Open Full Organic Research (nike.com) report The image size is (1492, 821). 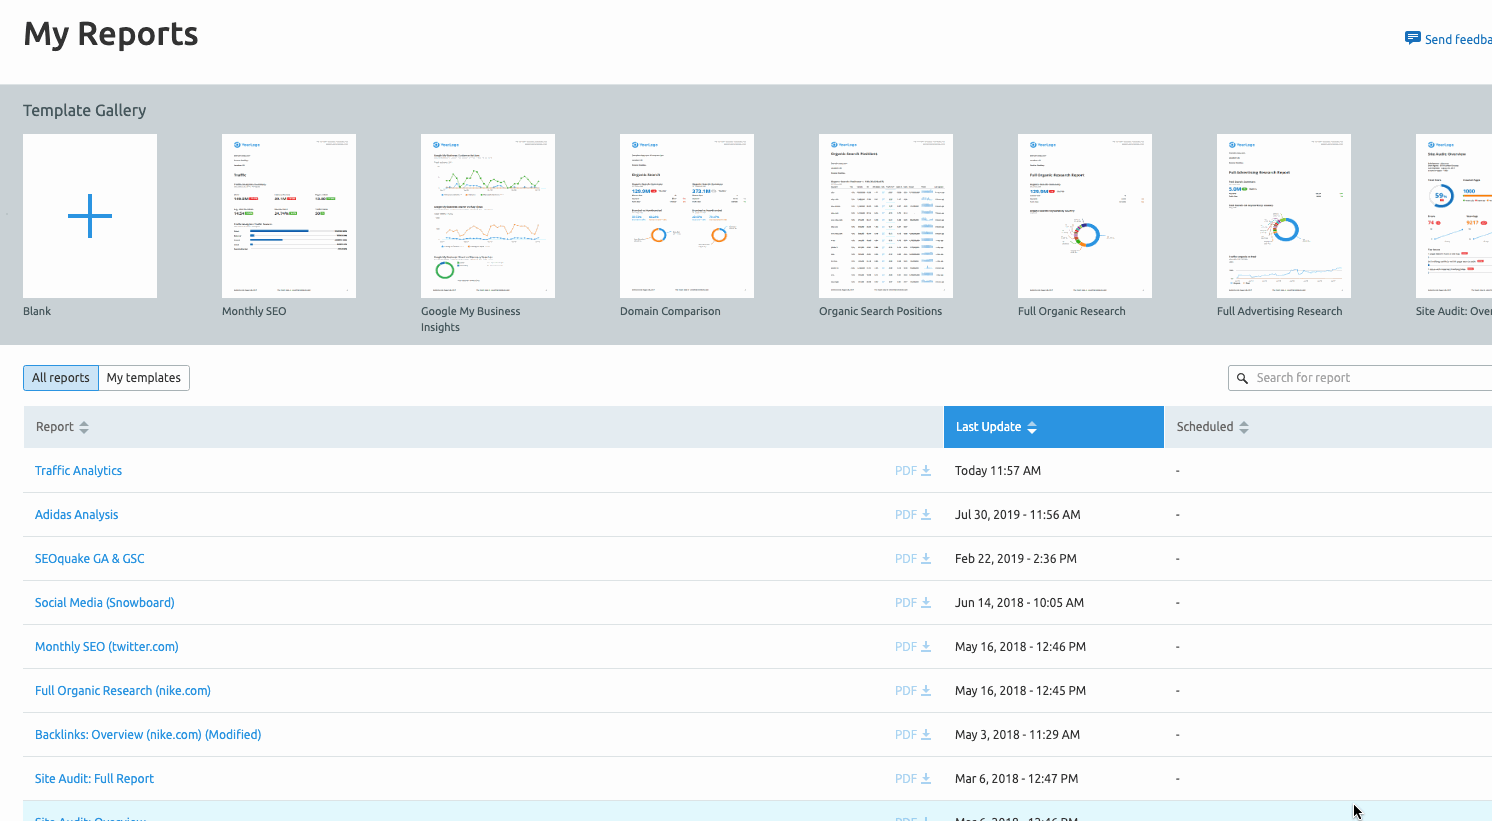(x=123, y=691)
